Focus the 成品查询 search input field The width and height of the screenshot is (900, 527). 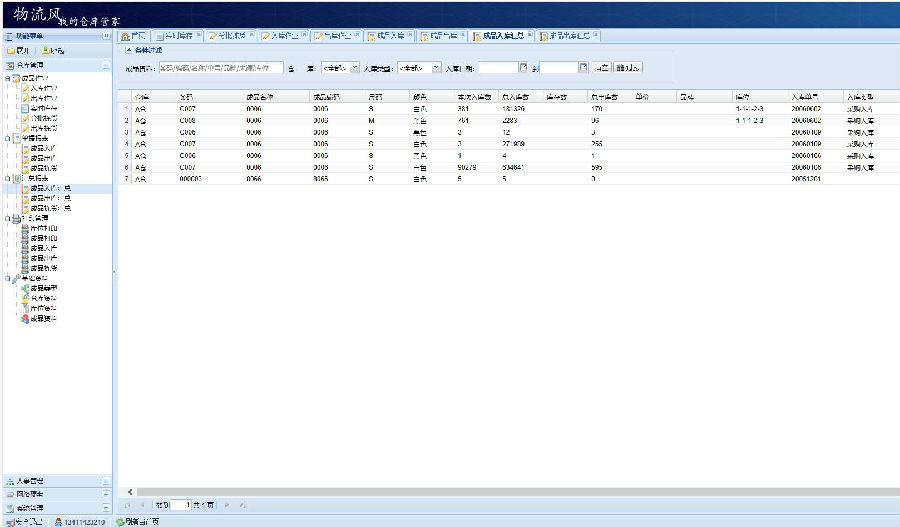point(221,68)
